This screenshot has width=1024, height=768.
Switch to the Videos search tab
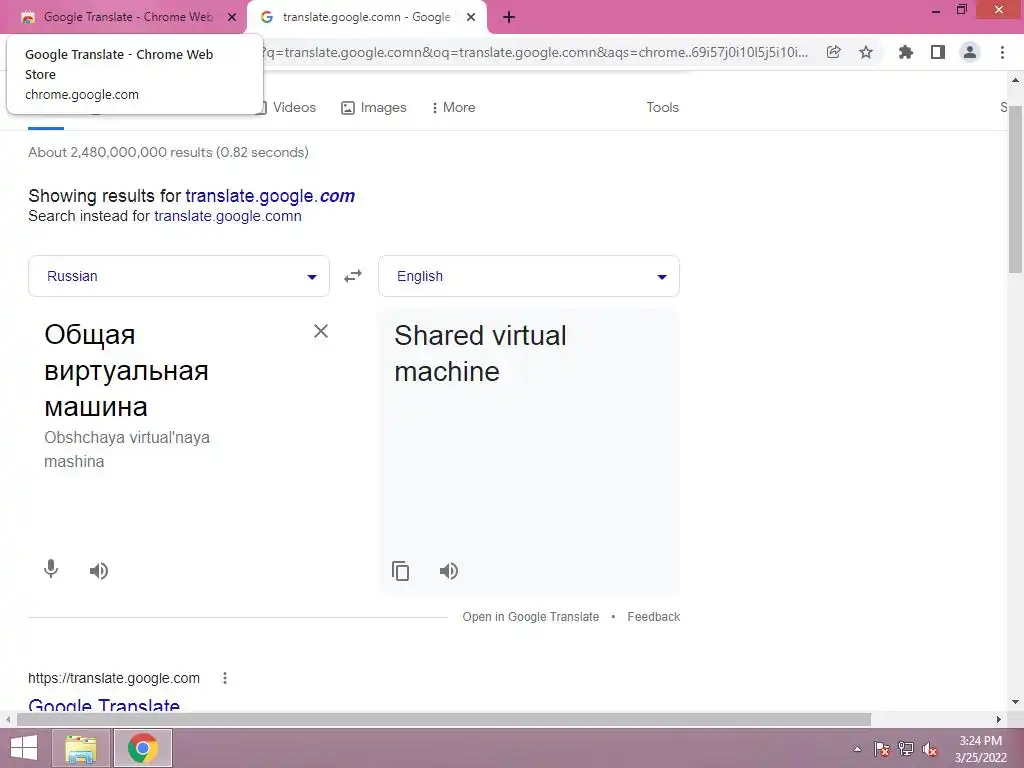point(285,107)
